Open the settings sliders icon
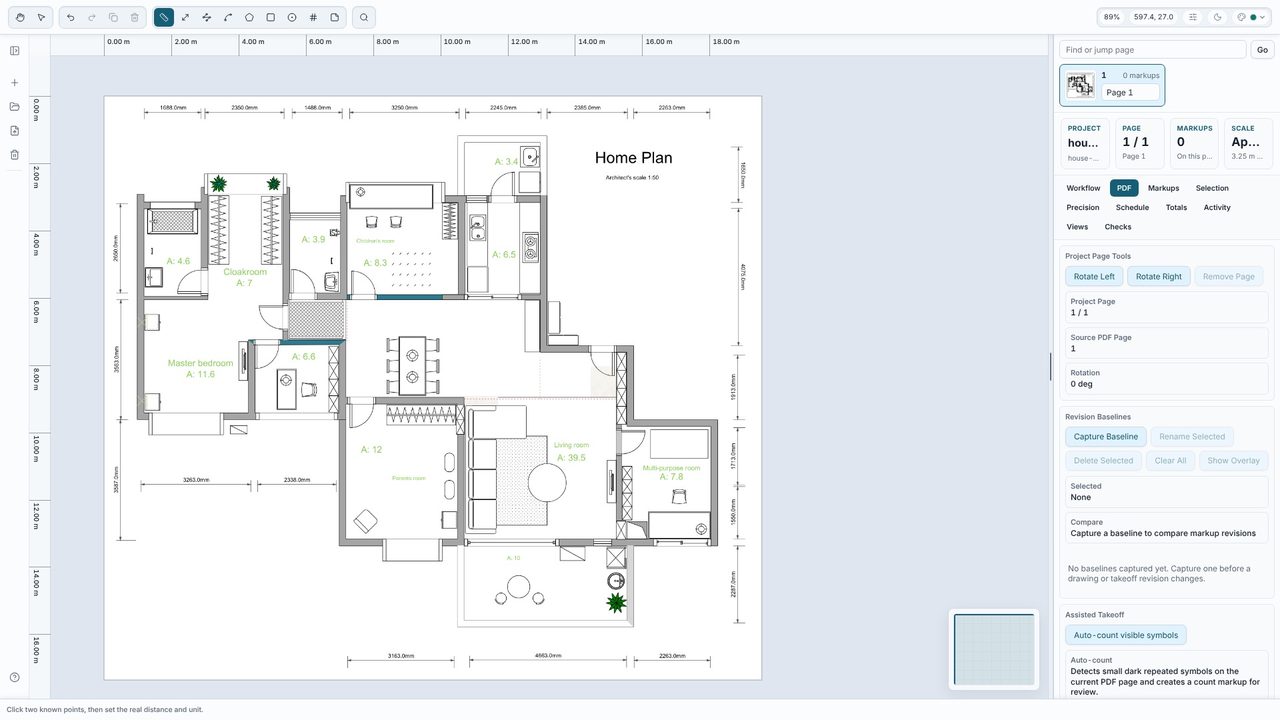The image size is (1280, 720). [1193, 17]
